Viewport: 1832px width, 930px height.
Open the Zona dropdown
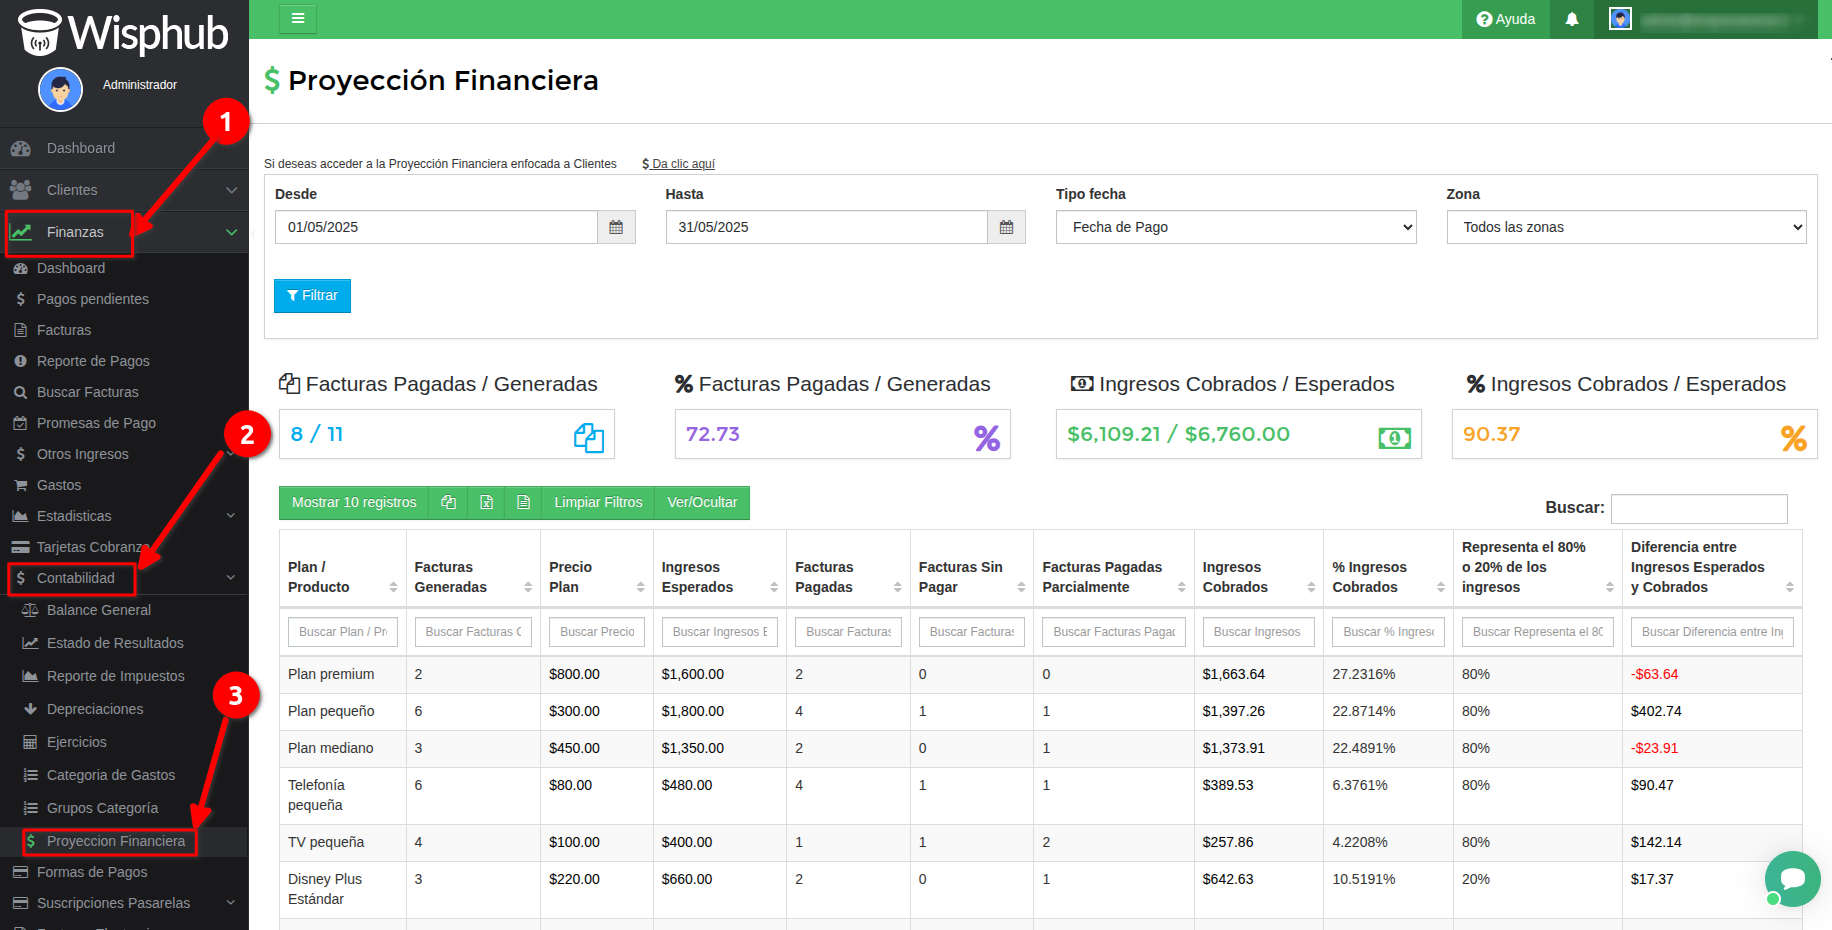(1626, 227)
